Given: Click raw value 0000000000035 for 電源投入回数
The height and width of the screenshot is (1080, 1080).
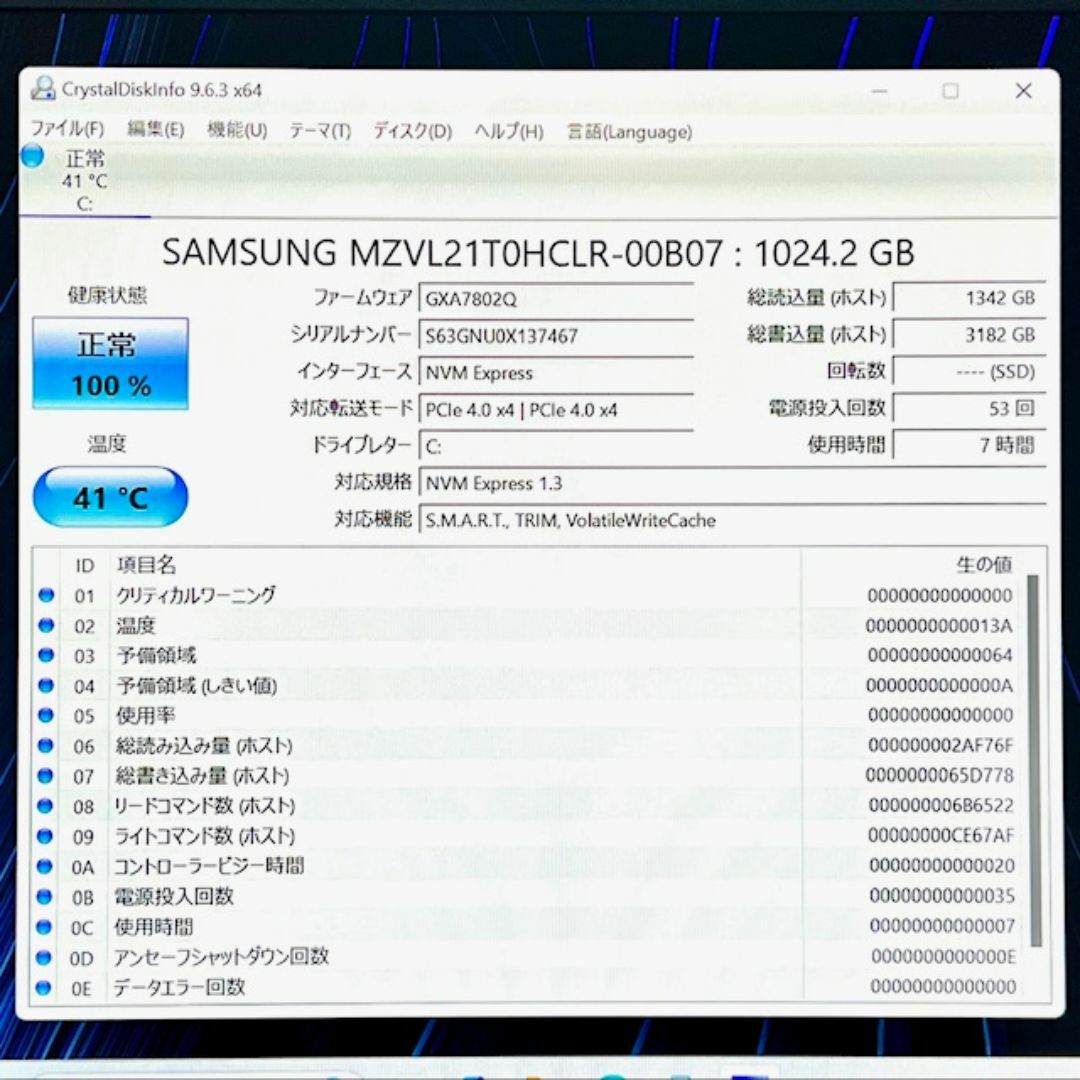Looking at the screenshot, I should 942,895.
